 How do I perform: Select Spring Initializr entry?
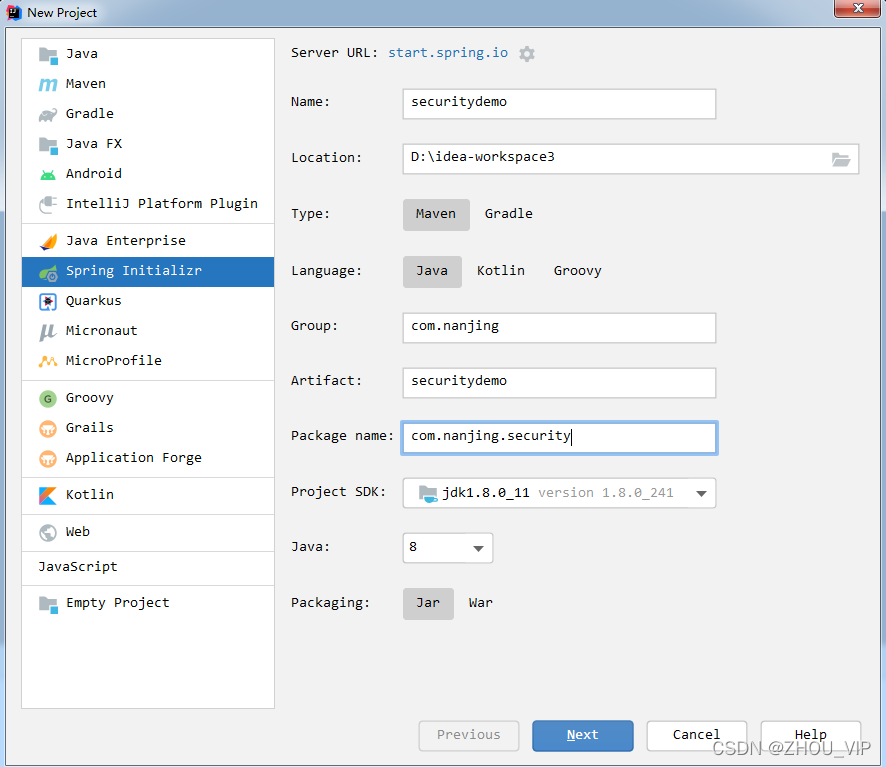coord(147,272)
